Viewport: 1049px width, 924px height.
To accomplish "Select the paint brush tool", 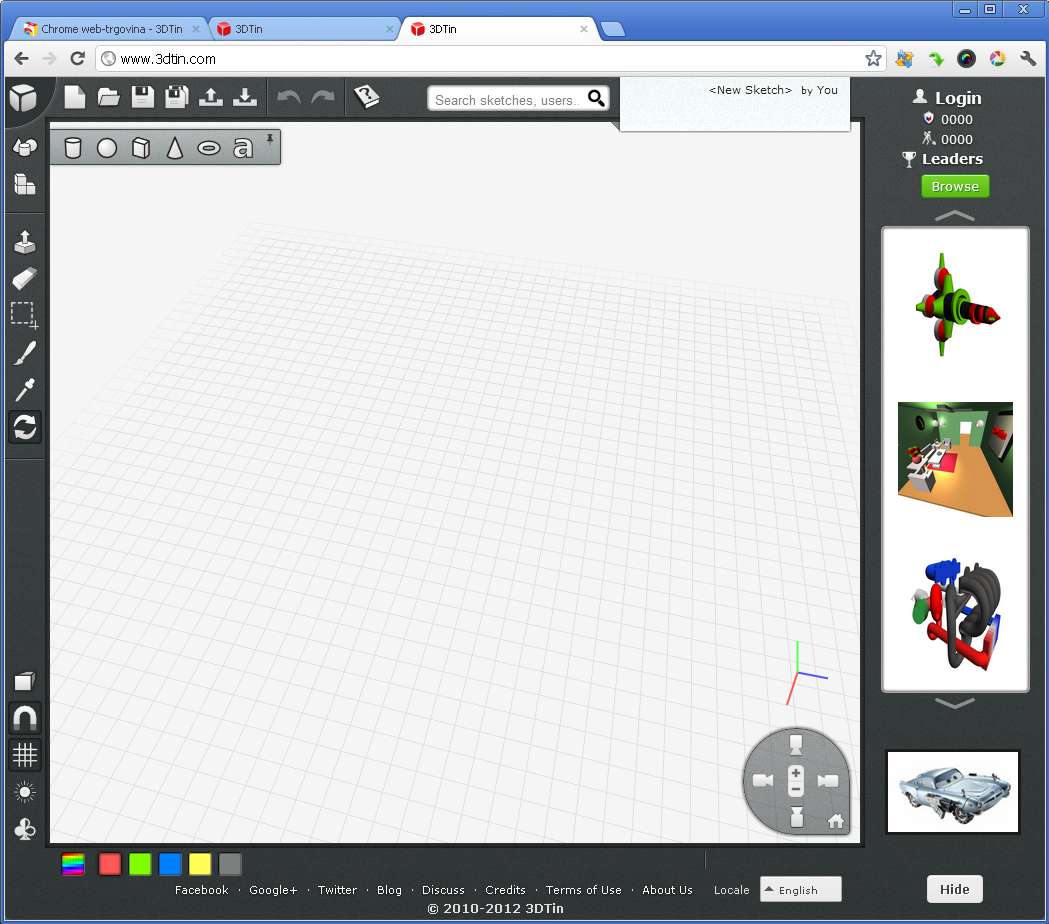I will 25,353.
